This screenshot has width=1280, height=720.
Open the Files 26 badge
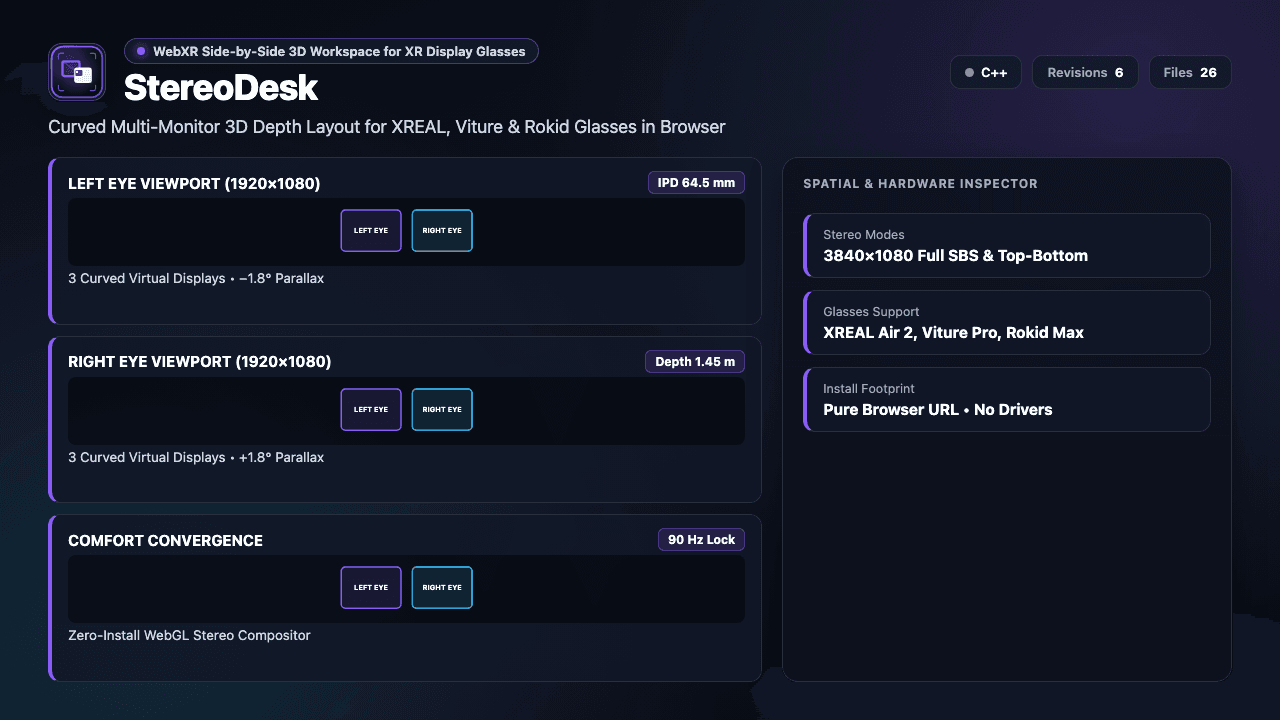point(1190,73)
